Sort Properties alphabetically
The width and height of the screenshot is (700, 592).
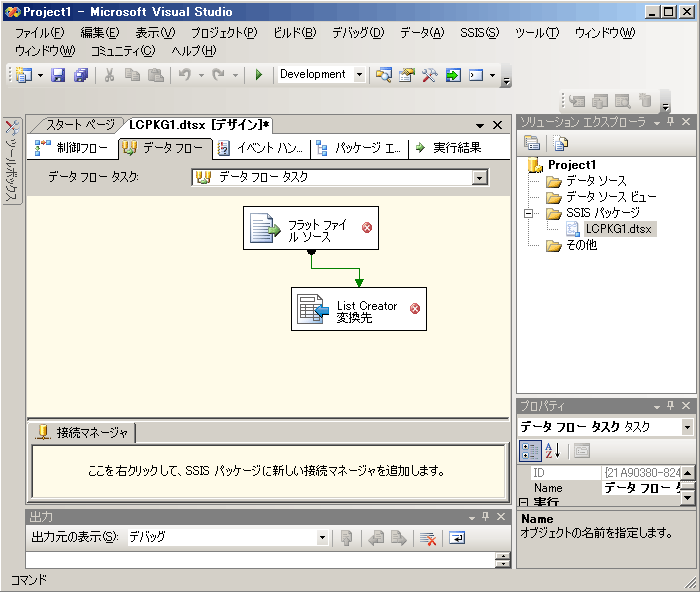tap(552, 451)
